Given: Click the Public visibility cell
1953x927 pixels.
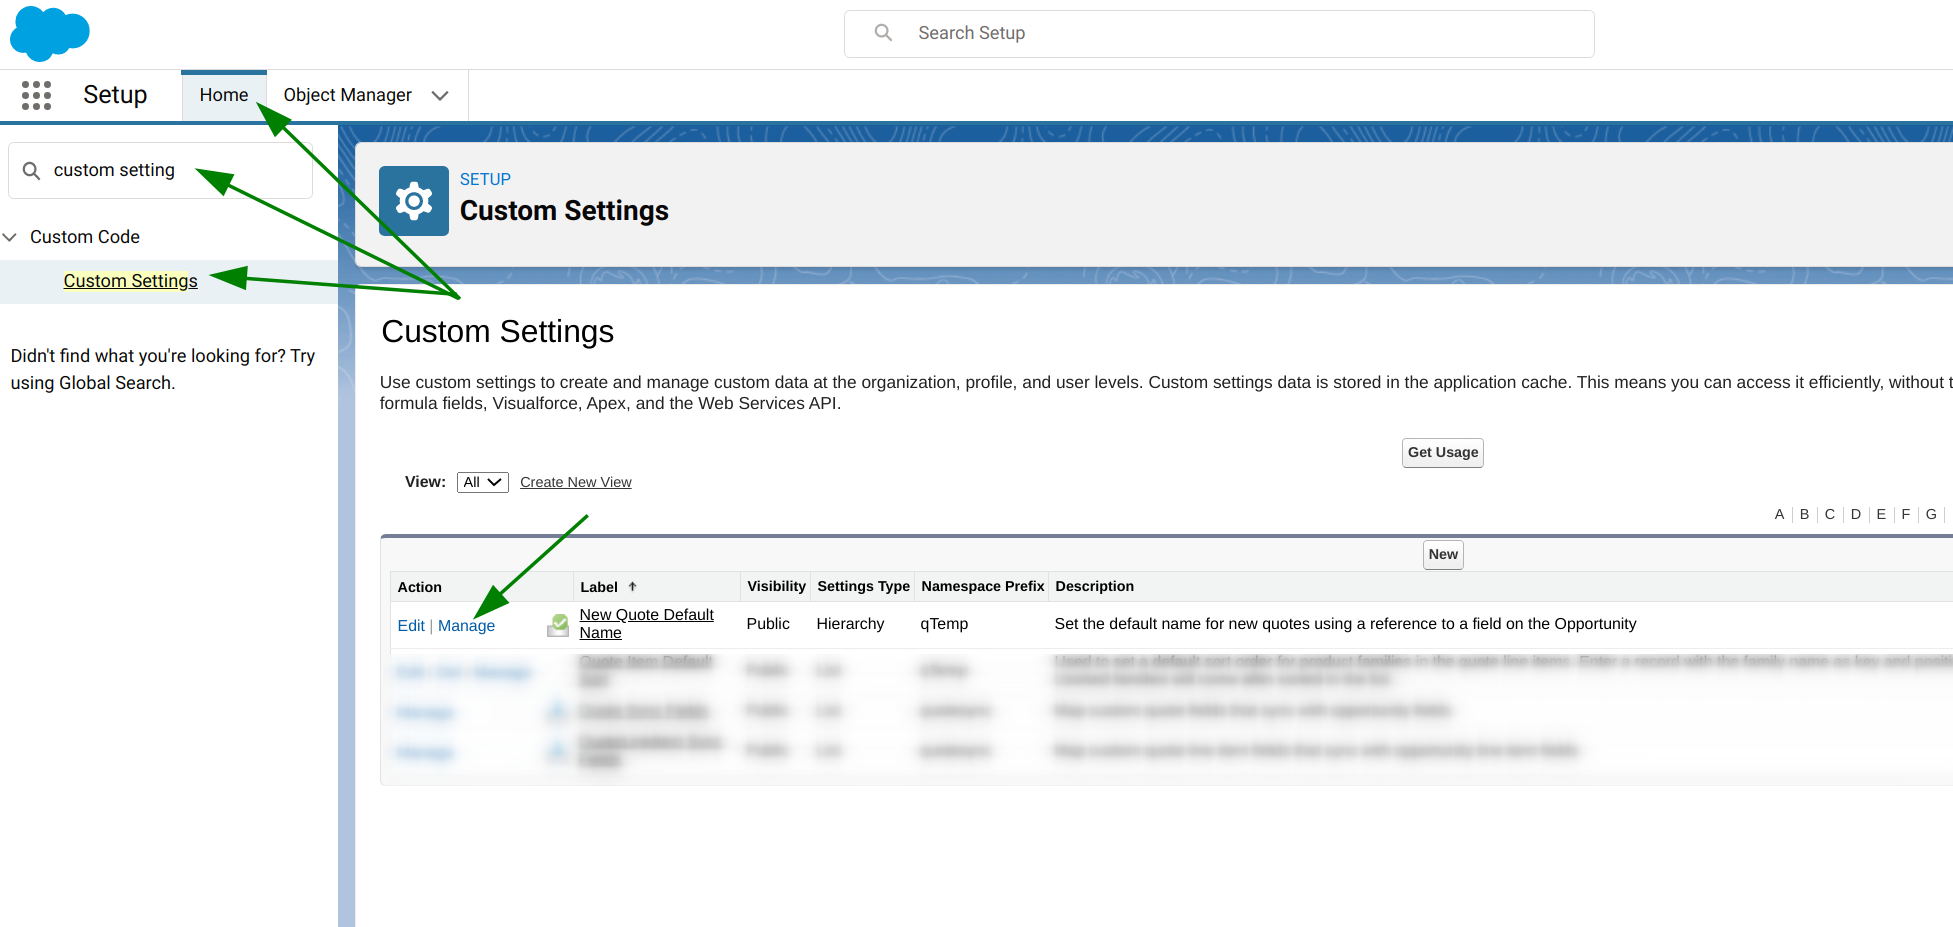Looking at the screenshot, I should (x=768, y=624).
